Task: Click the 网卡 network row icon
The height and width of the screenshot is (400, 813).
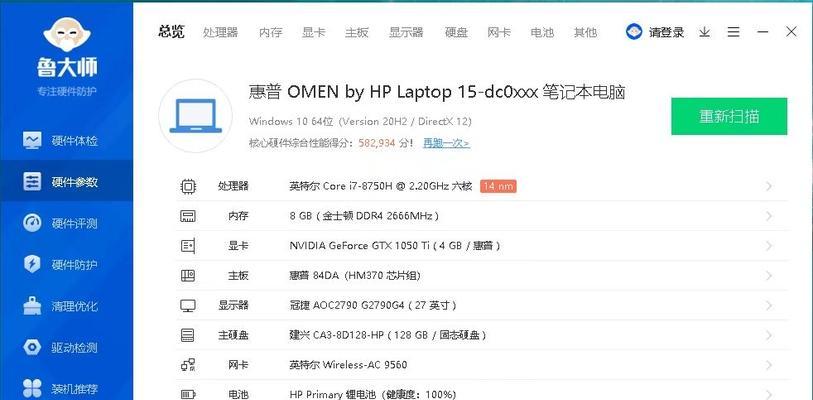Action: tap(188, 365)
